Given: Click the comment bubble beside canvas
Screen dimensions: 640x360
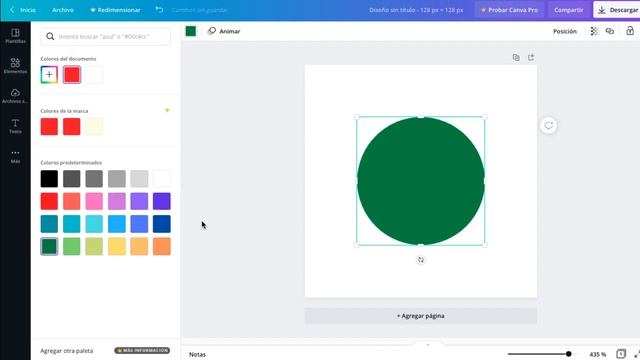Looking at the screenshot, I should (549, 125).
